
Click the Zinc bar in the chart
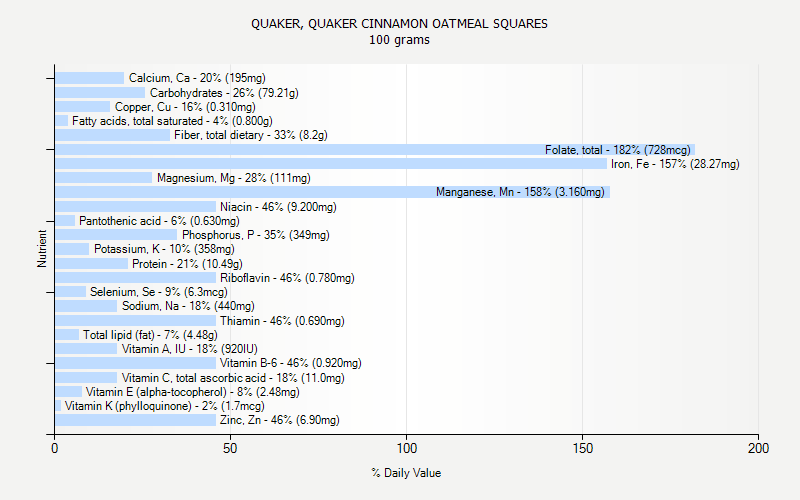[x=136, y=420]
